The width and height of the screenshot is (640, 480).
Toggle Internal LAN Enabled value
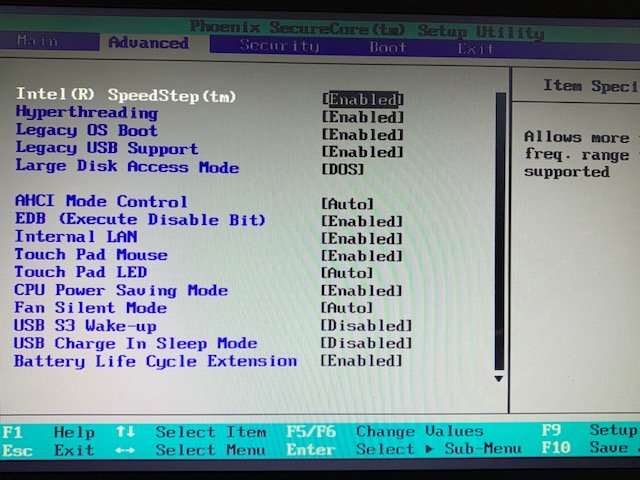click(x=362, y=238)
